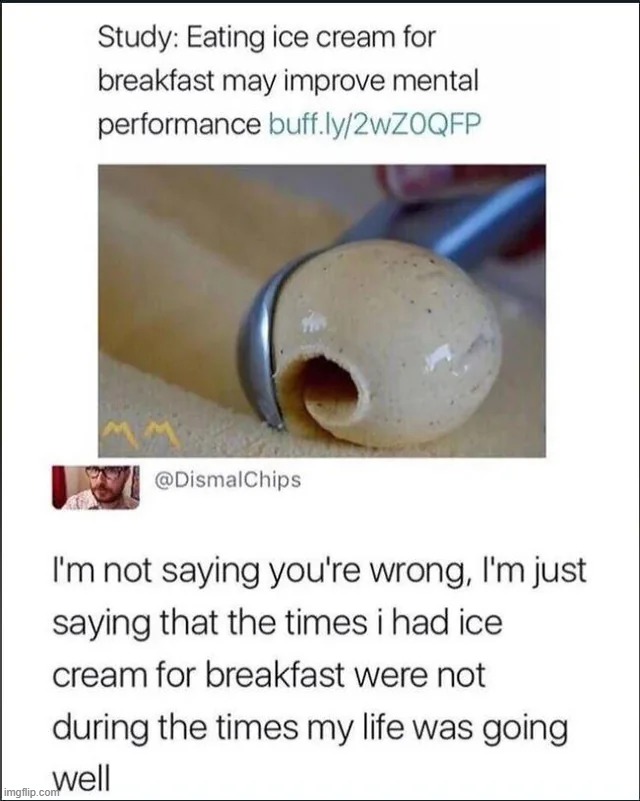Viewport: 640px width, 801px height.
Task: Click "saying that the times i had ice" line
Action: pos(277,623)
